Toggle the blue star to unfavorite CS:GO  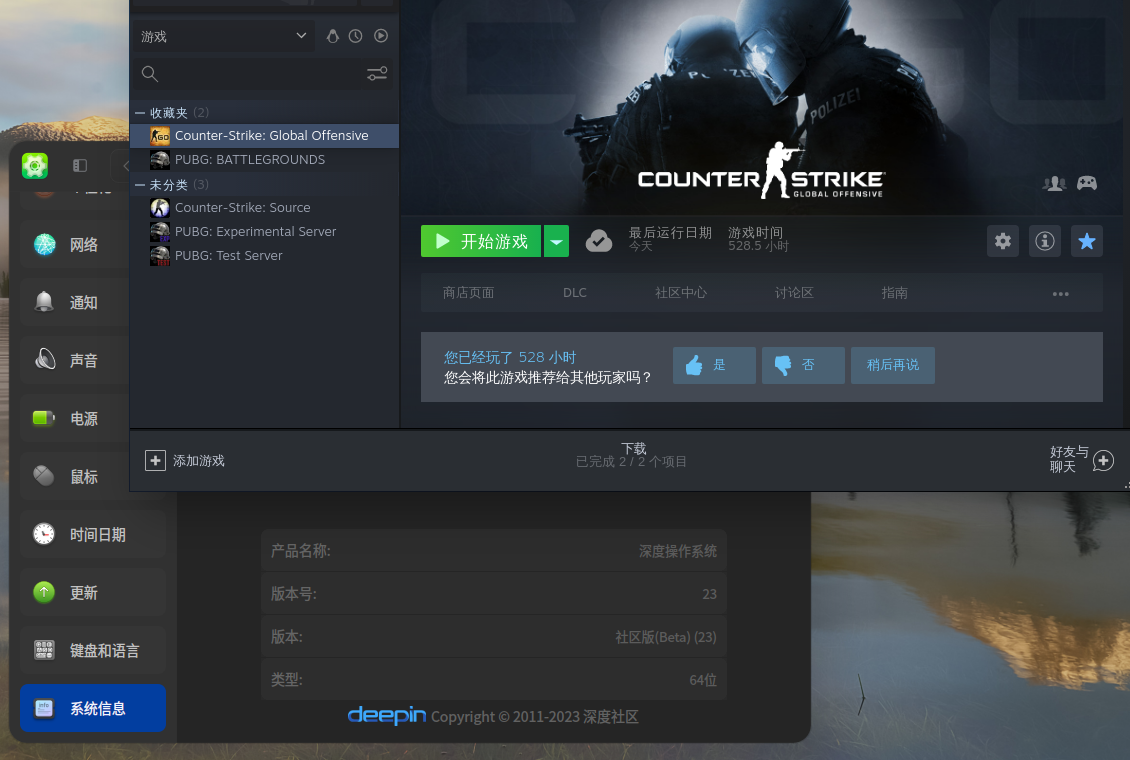pos(1087,241)
